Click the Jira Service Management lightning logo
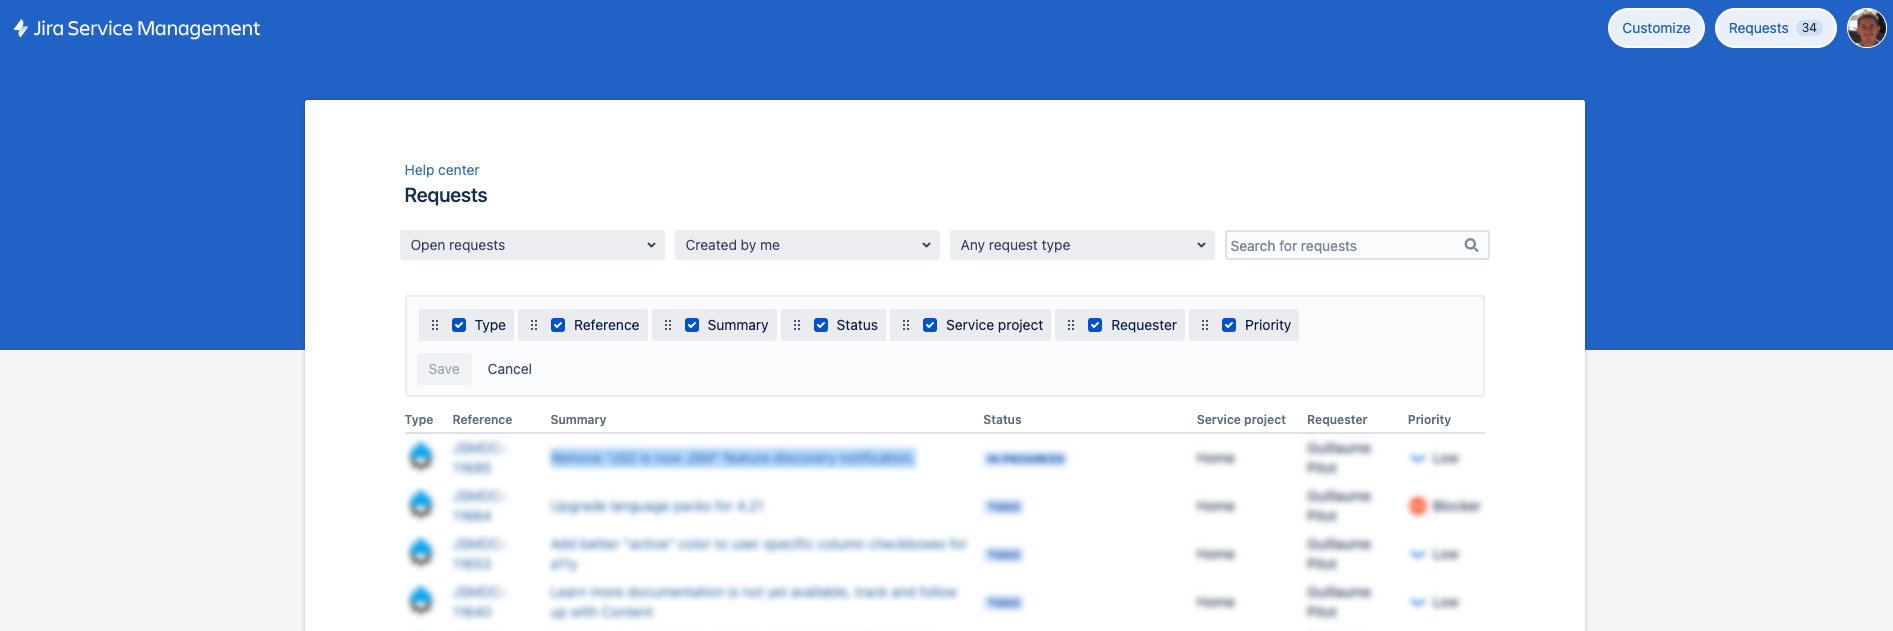The image size is (1893, 631). point(21,29)
